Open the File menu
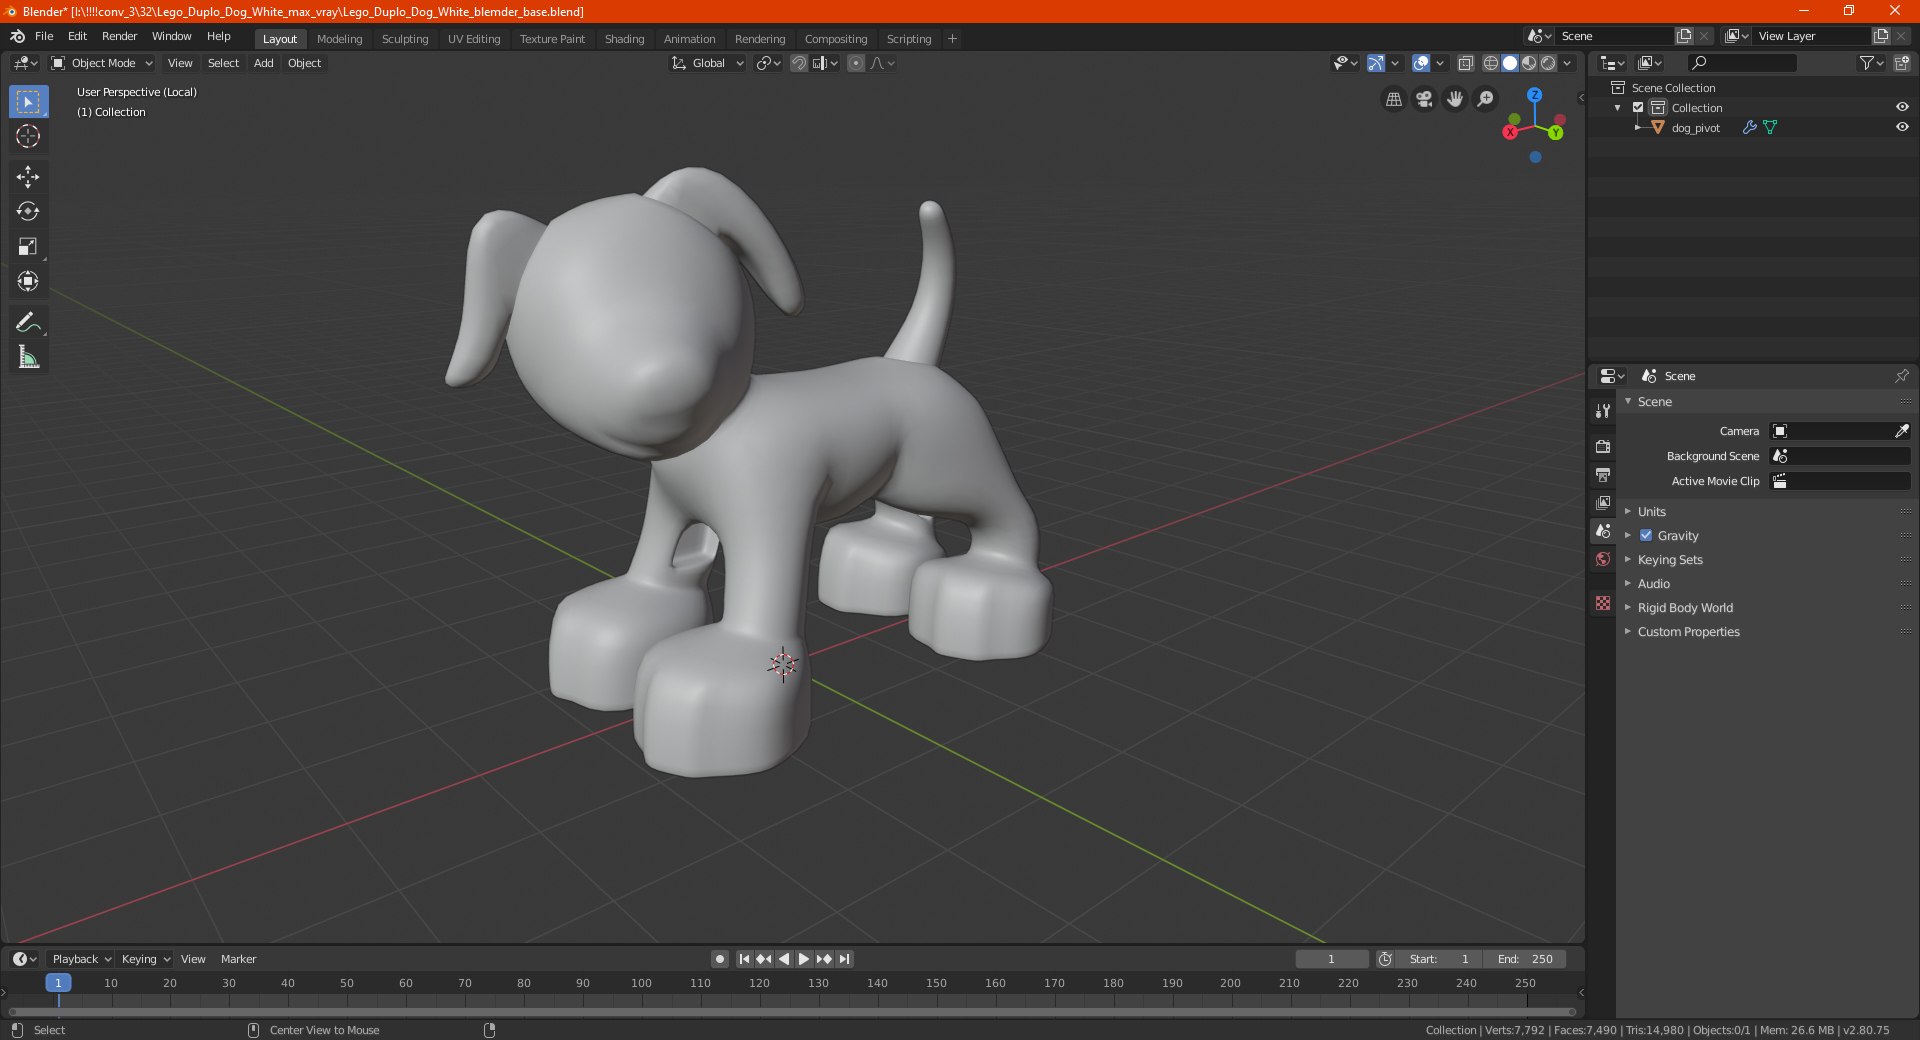Image resolution: width=1920 pixels, height=1040 pixels. (x=44, y=36)
